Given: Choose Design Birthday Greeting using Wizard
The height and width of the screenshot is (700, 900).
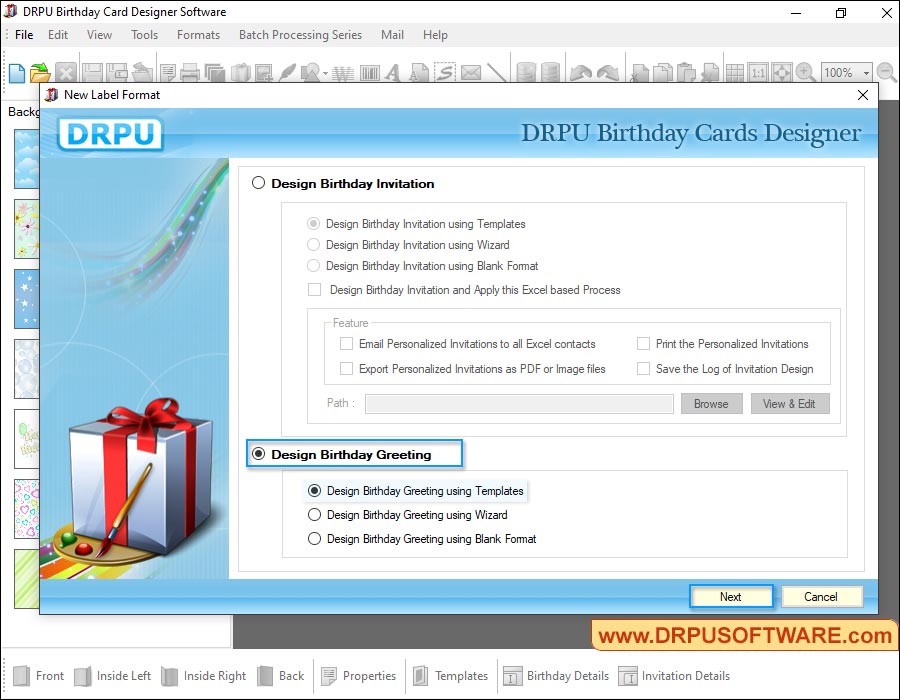Looking at the screenshot, I should click(315, 514).
